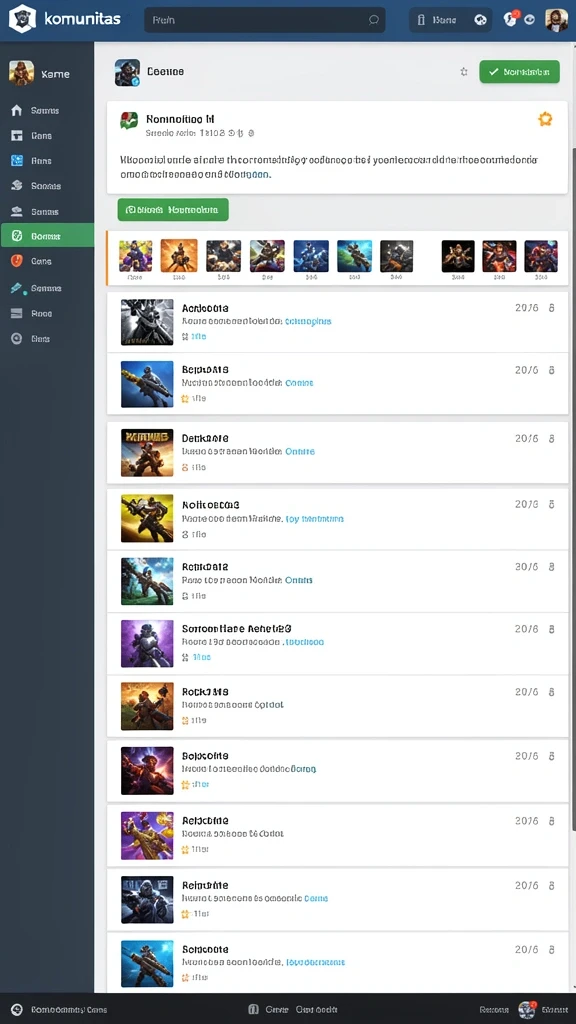Click the small round icon beside the header avatar
The image size is (576, 1024).
530,20
